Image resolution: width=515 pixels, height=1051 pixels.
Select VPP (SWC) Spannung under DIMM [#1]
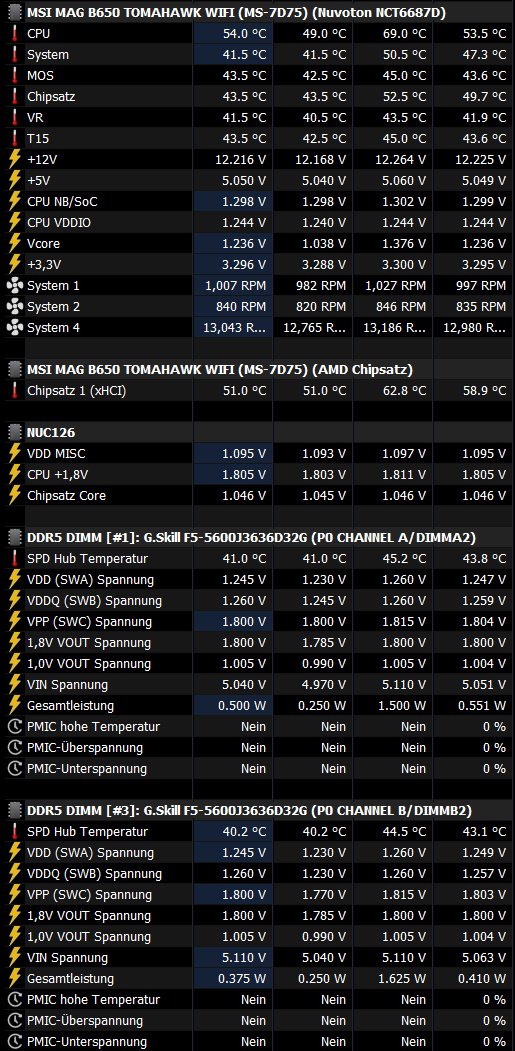(90, 621)
